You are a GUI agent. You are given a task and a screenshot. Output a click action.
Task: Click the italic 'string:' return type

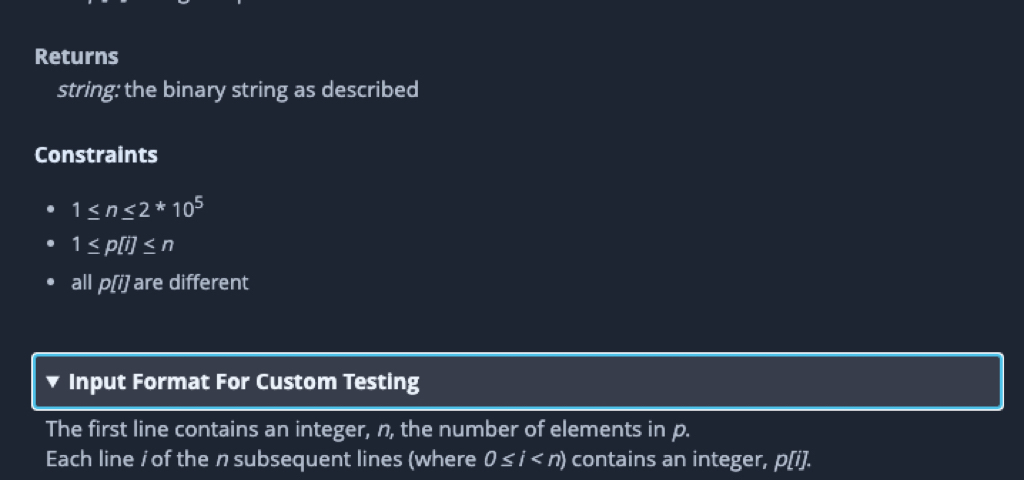tap(88, 90)
